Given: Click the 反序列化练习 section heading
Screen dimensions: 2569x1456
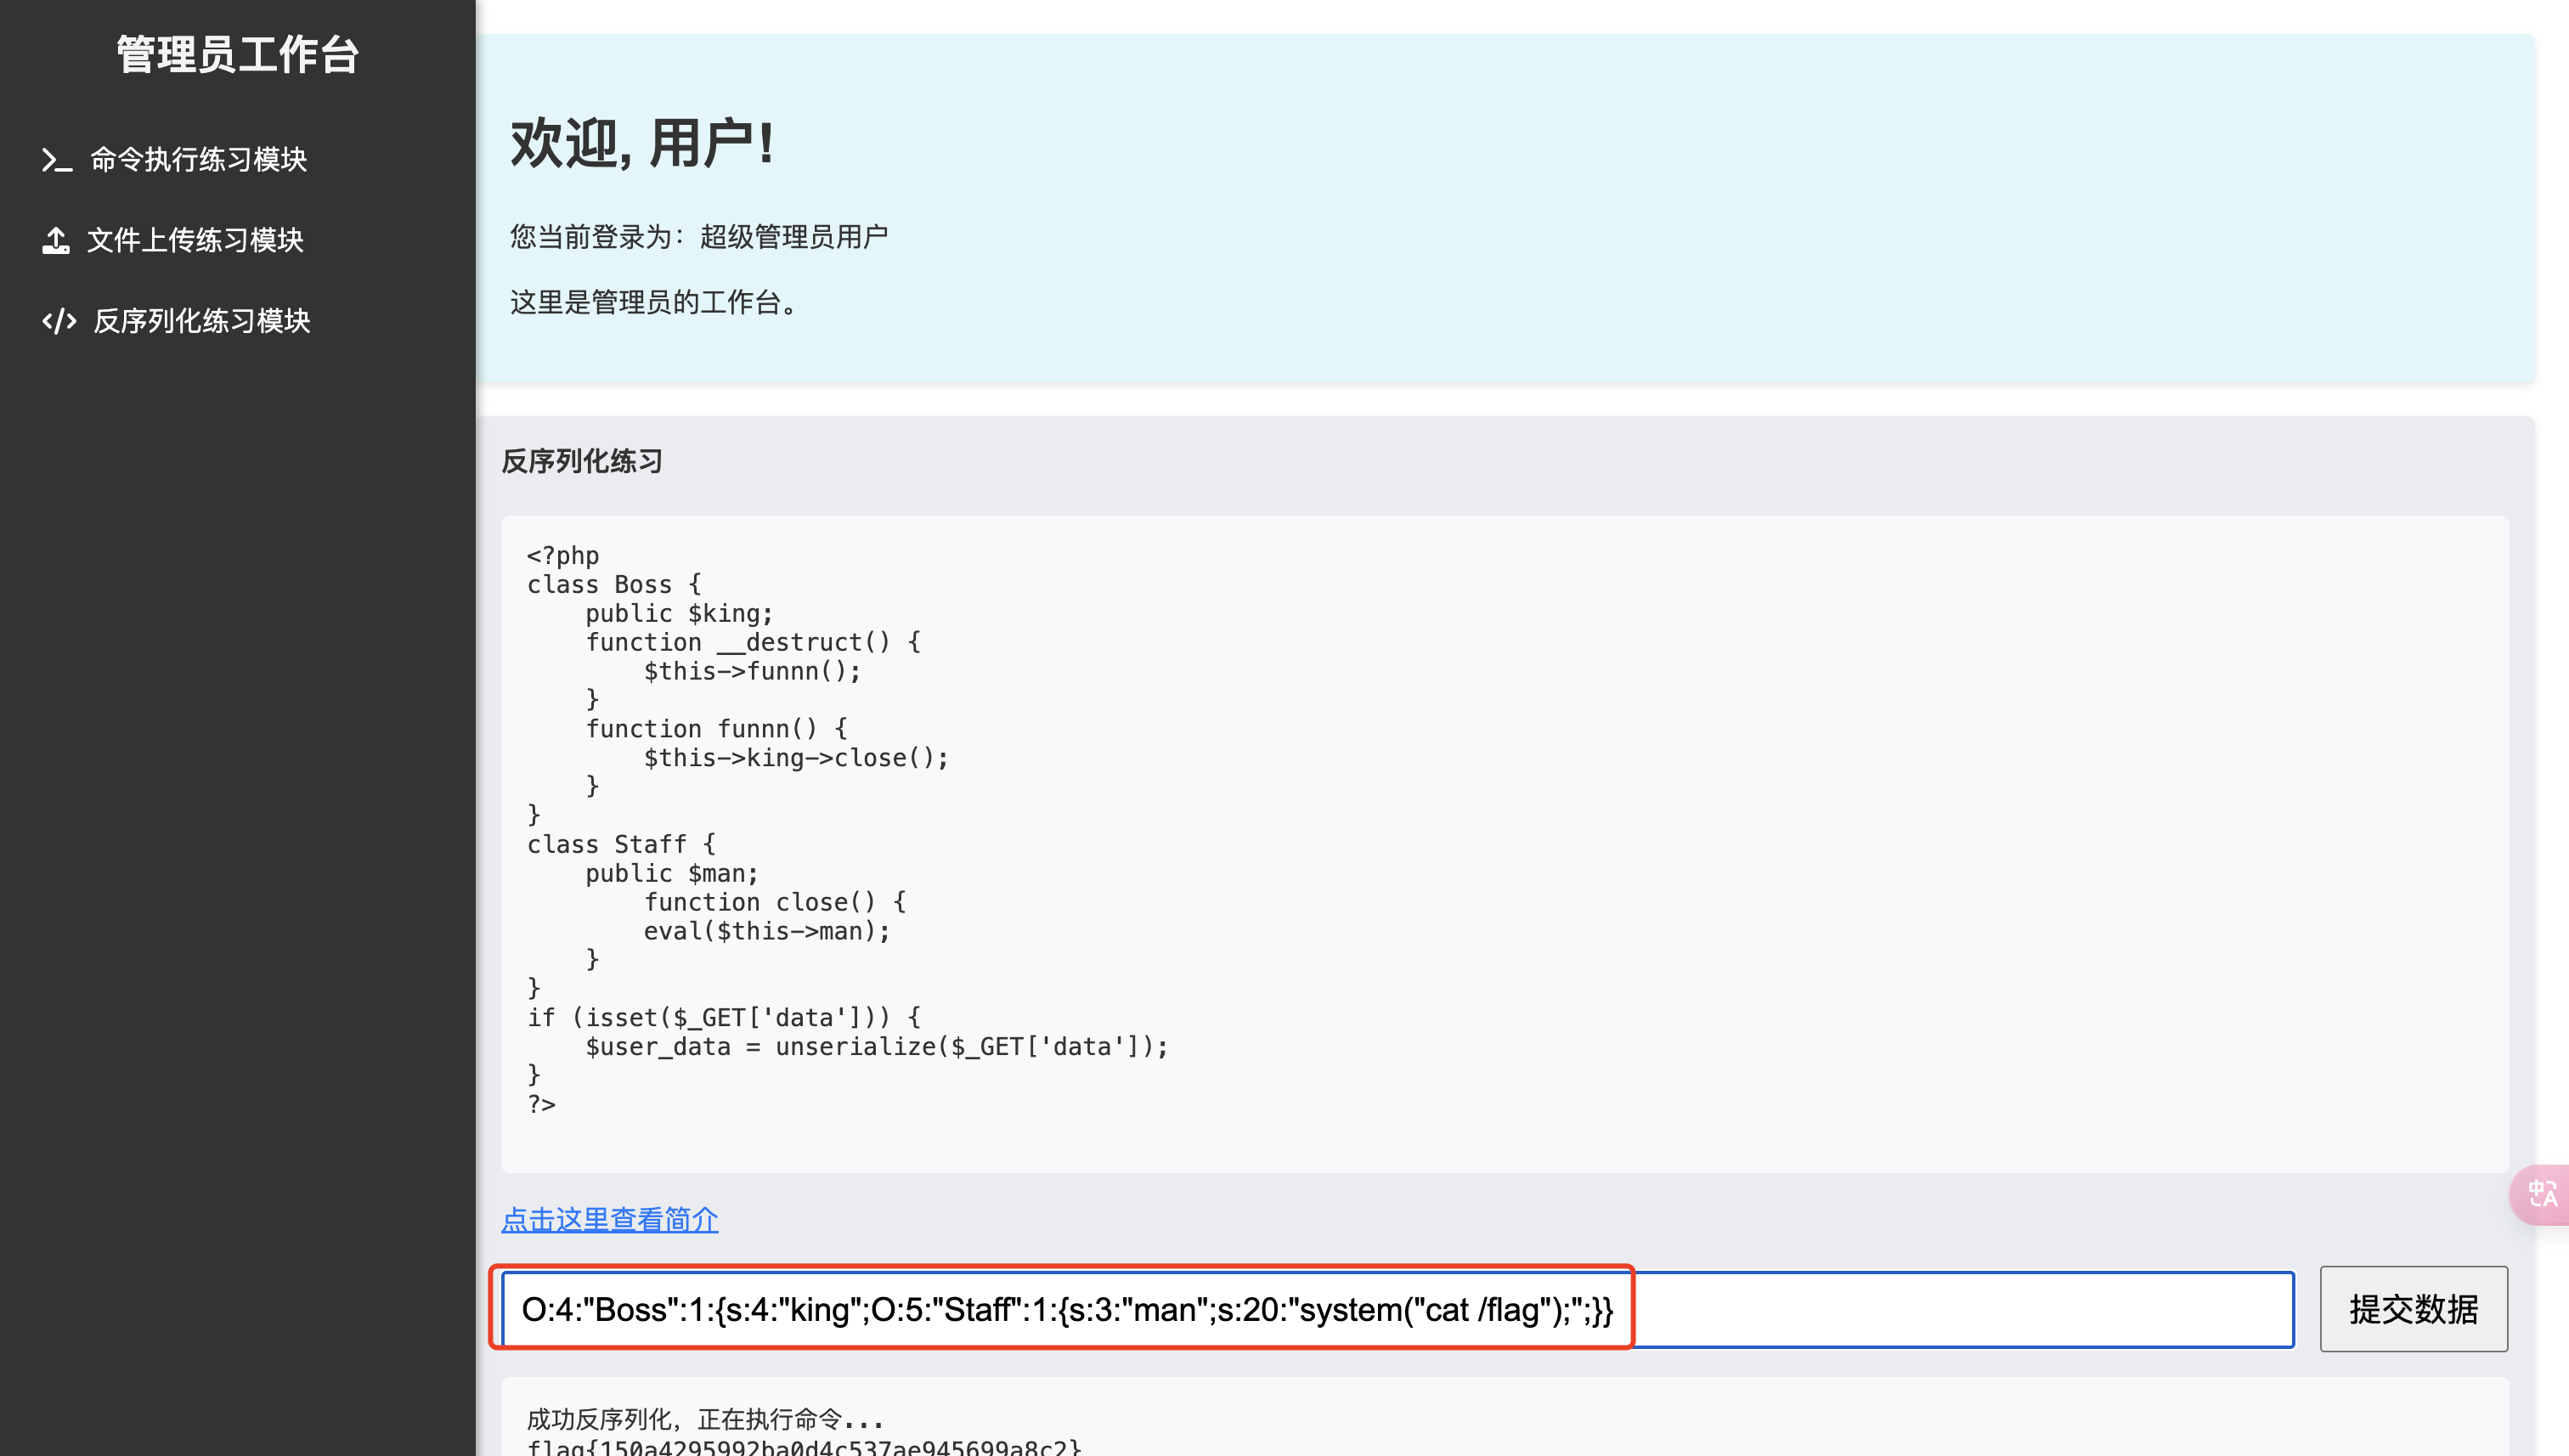Looking at the screenshot, I should [x=582, y=461].
